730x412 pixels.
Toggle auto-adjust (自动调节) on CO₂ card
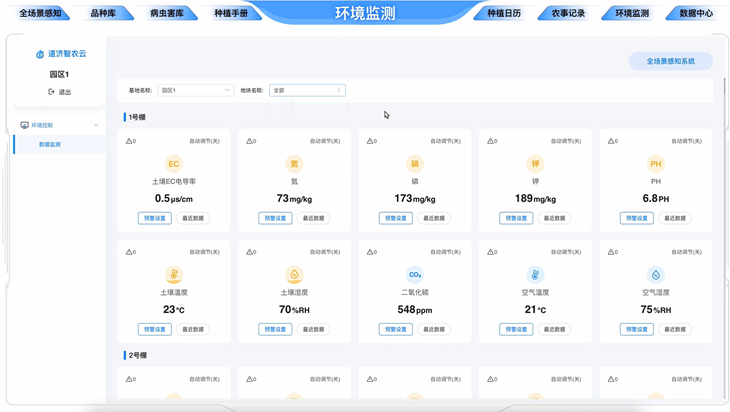(446, 252)
